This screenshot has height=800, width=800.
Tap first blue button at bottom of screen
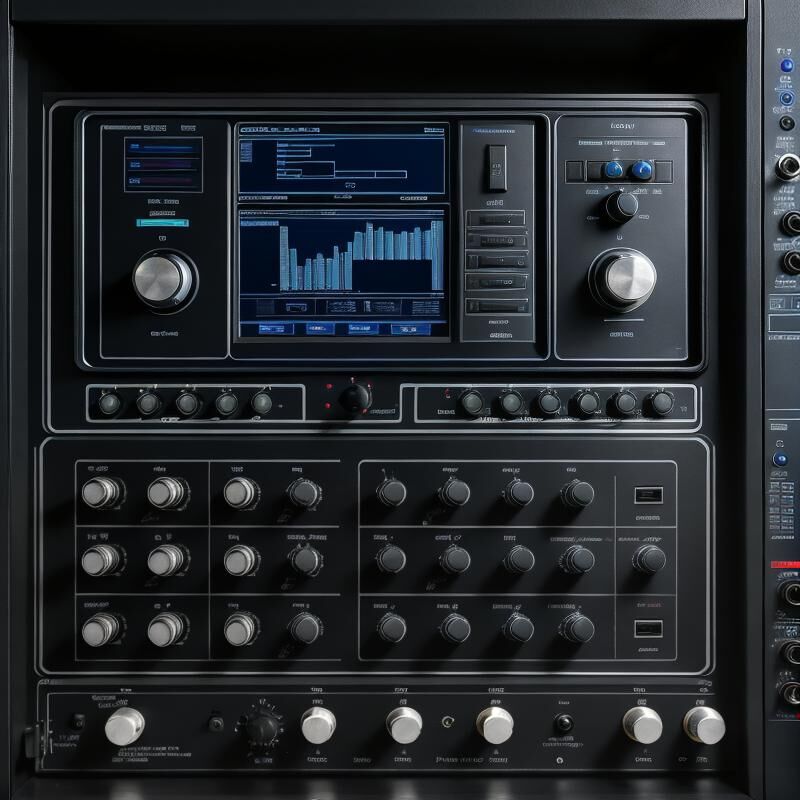pos(276,329)
